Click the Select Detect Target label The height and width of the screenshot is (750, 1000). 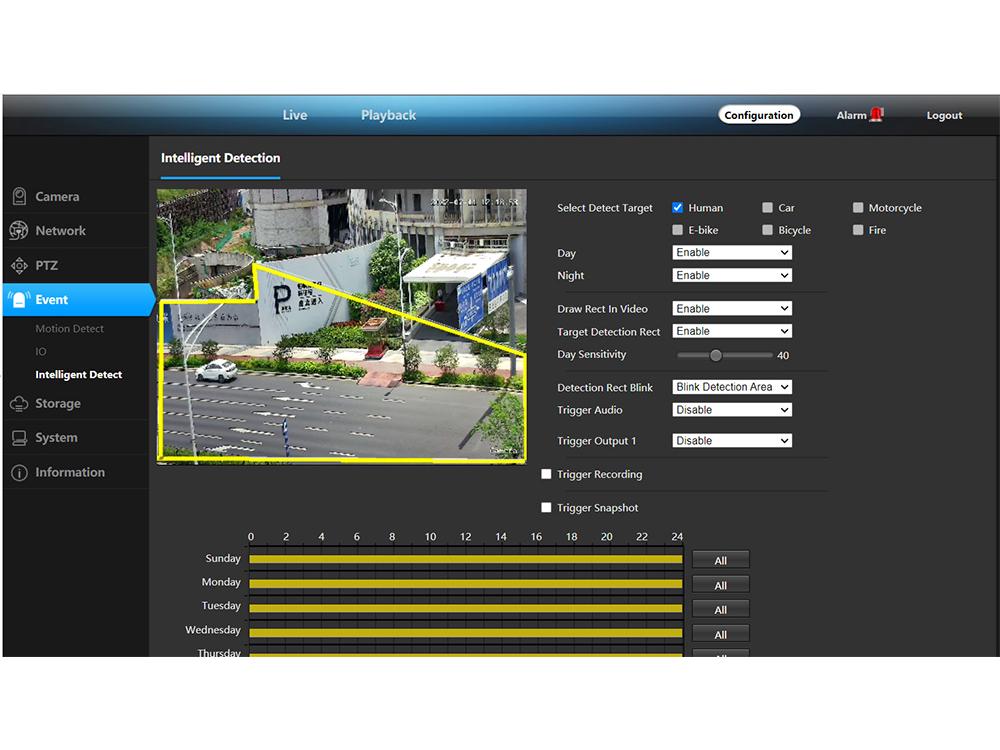point(605,208)
